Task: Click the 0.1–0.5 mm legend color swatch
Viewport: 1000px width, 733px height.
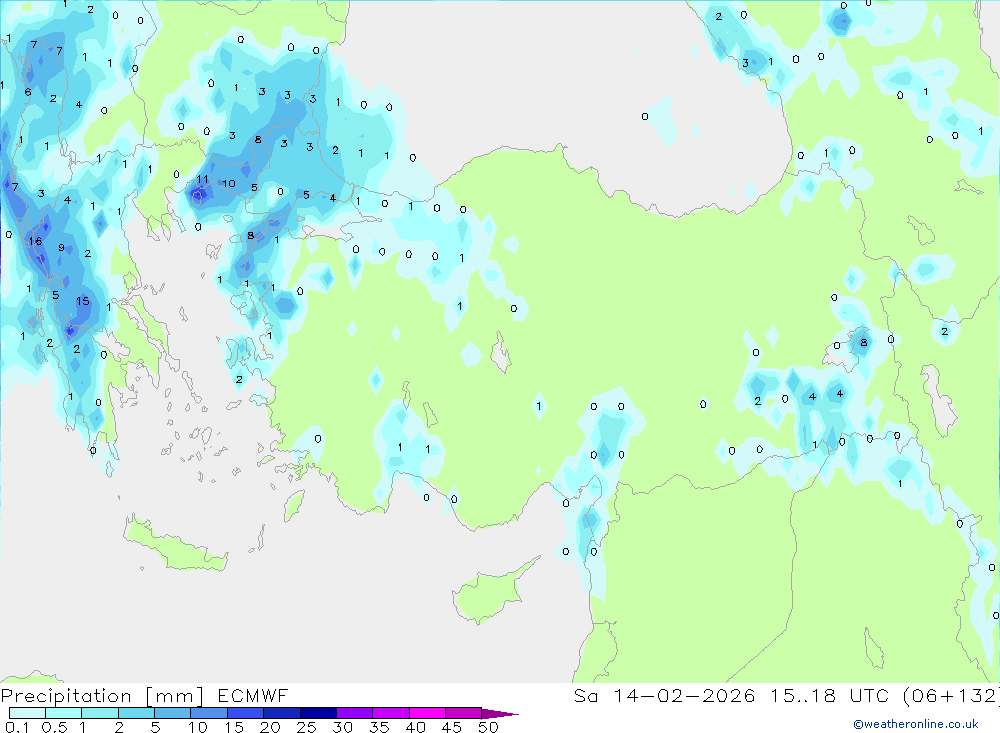Action: (x=27, y=713)
